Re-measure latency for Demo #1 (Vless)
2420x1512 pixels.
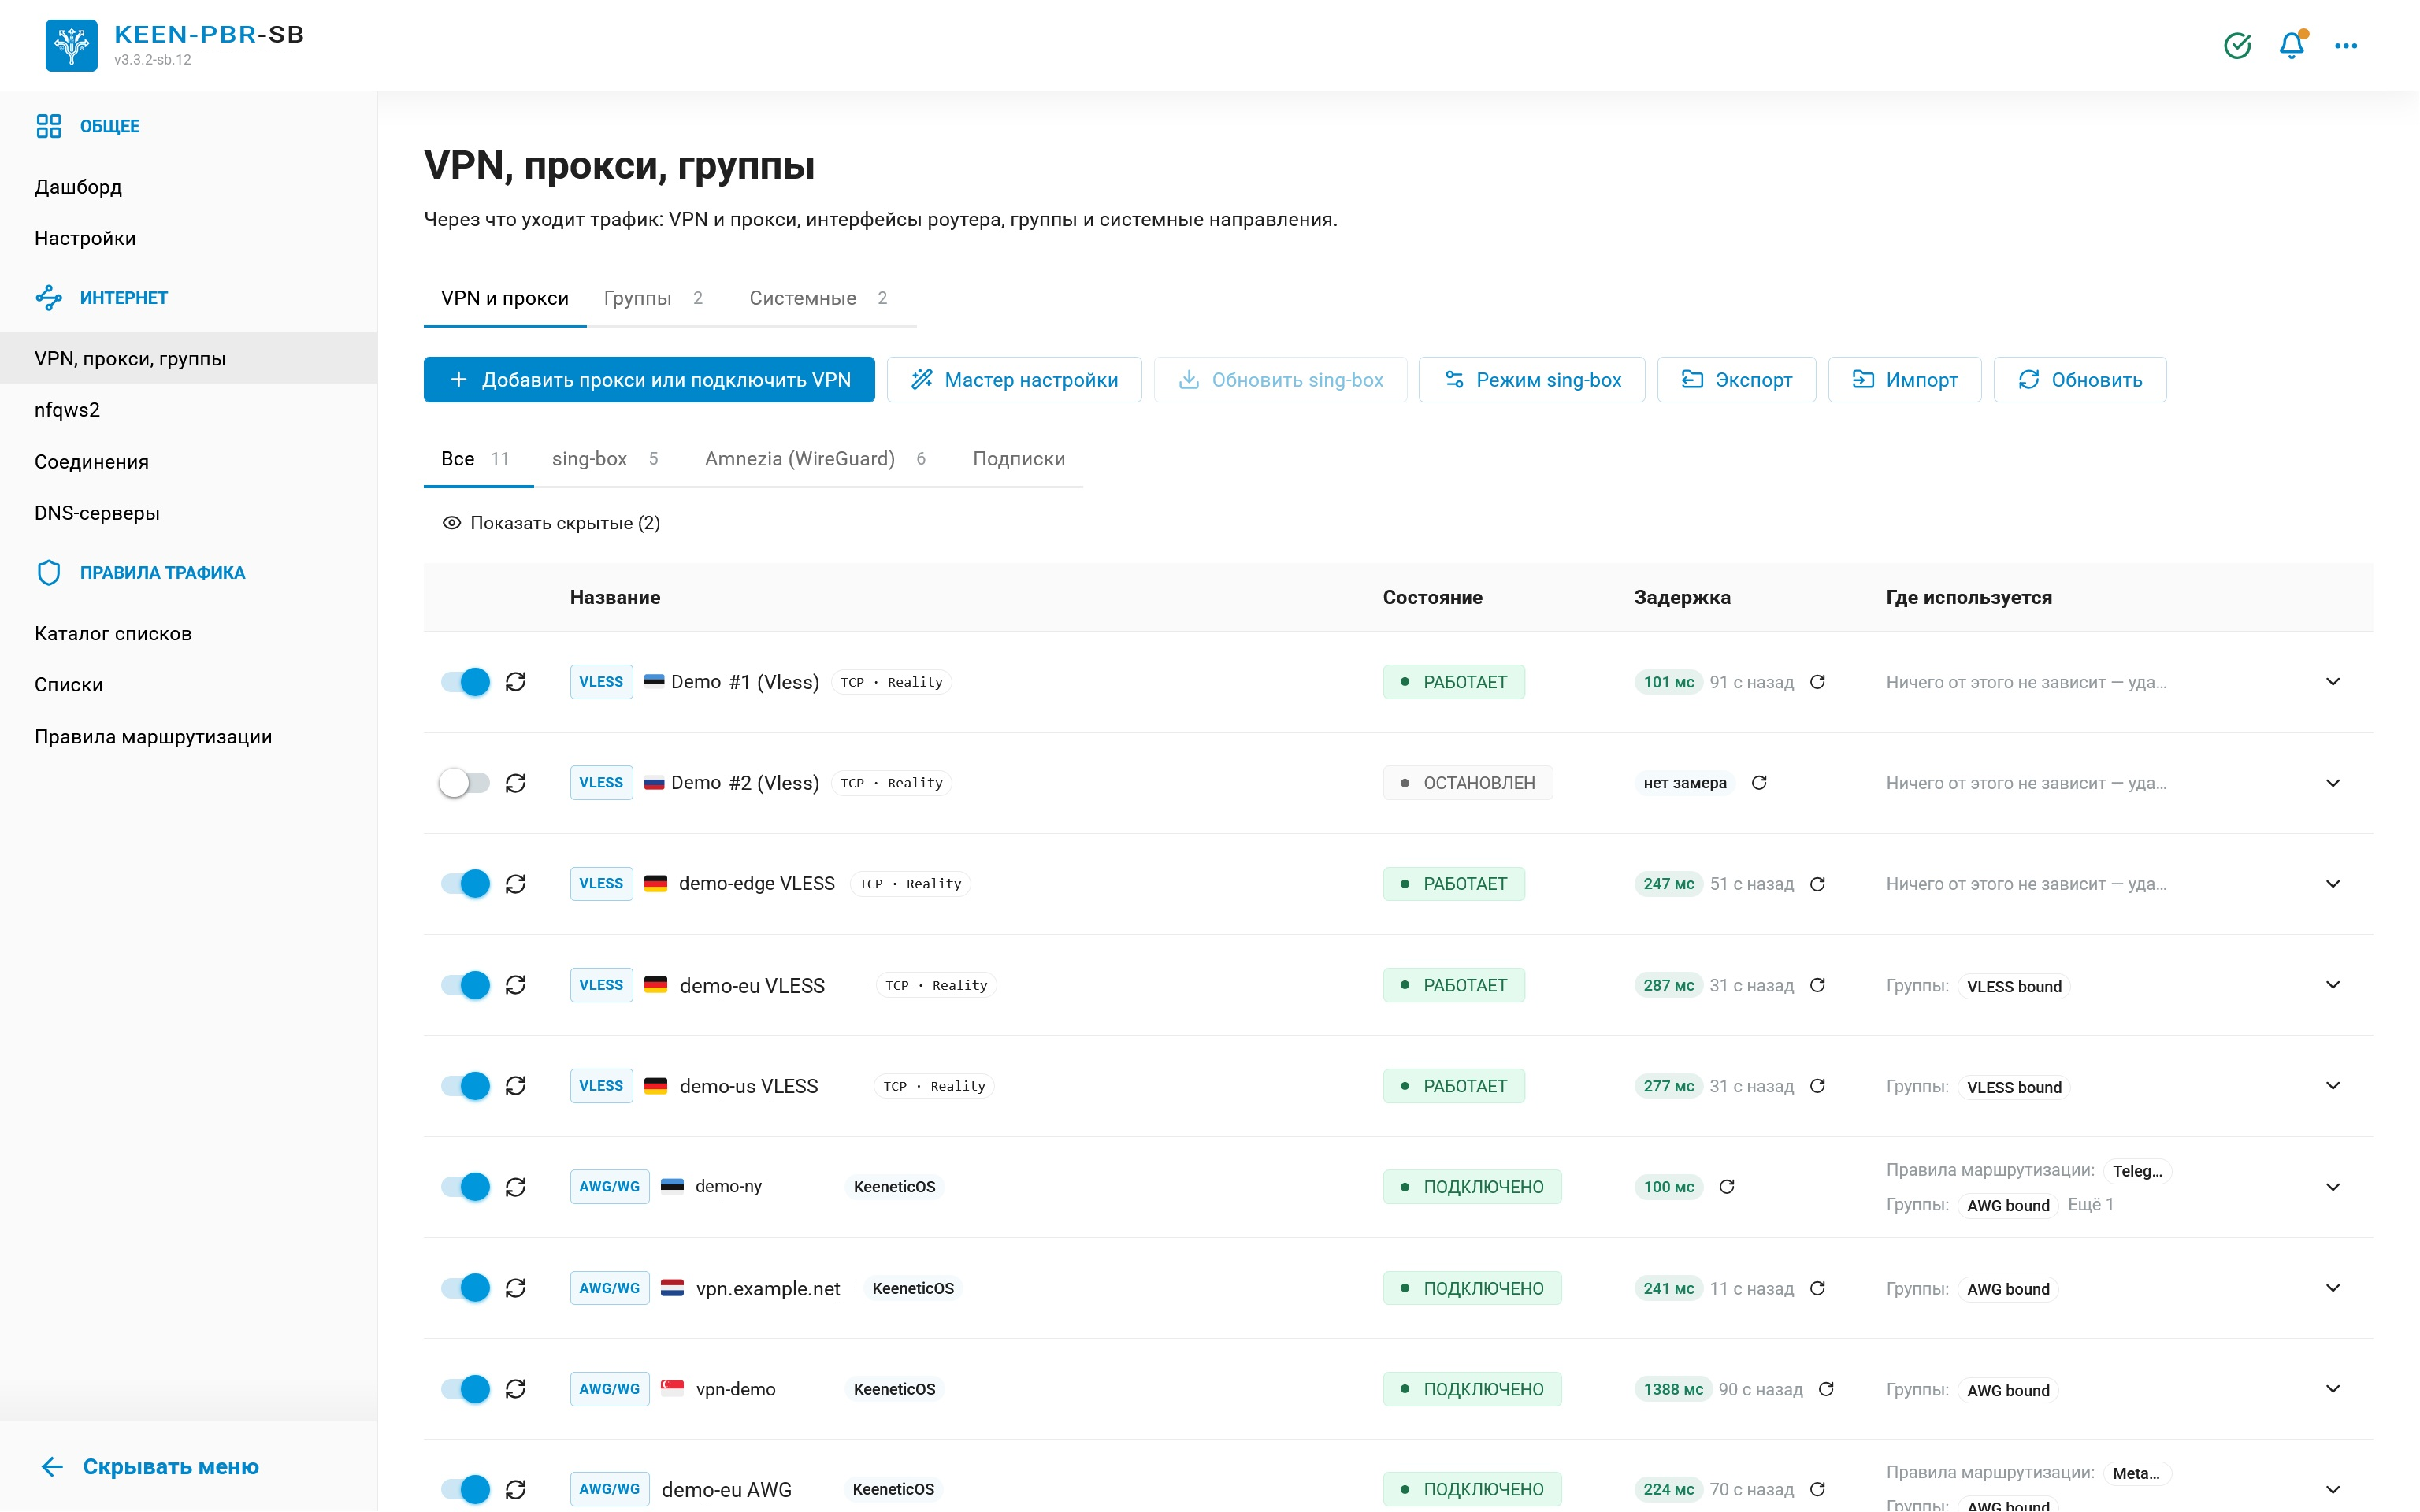click(1817, 681)
